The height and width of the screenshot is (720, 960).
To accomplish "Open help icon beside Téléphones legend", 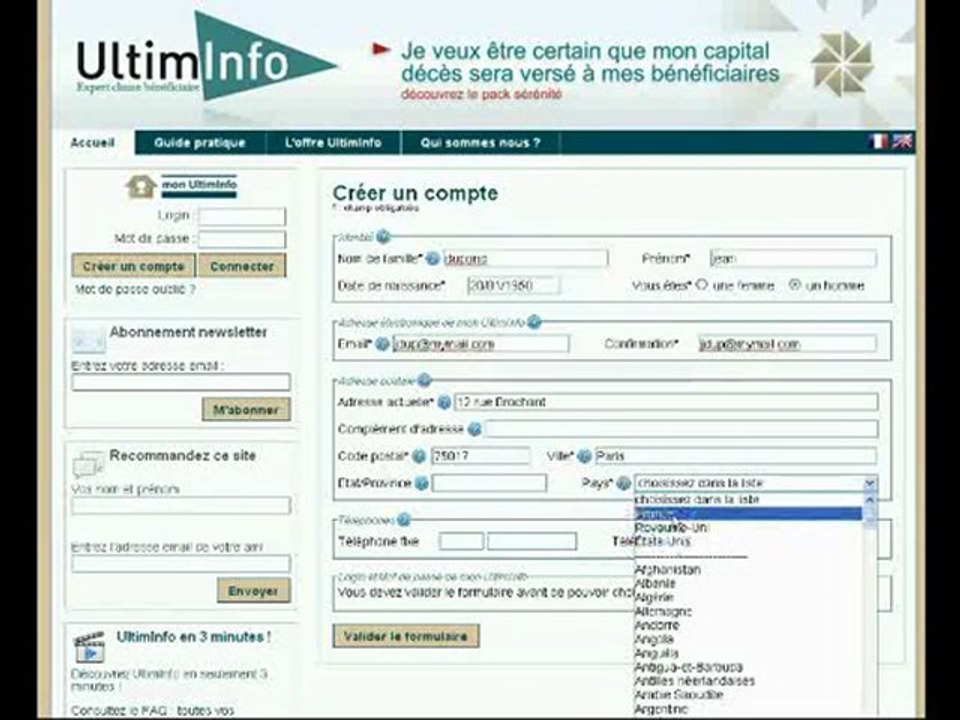I will point(403,520).
